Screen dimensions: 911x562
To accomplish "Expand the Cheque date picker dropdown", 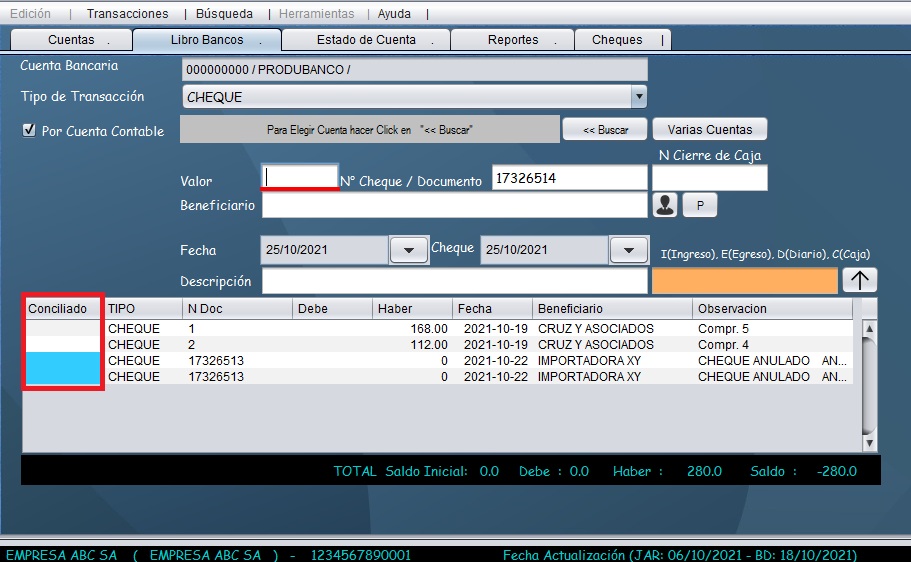I will tap(628, 250).
